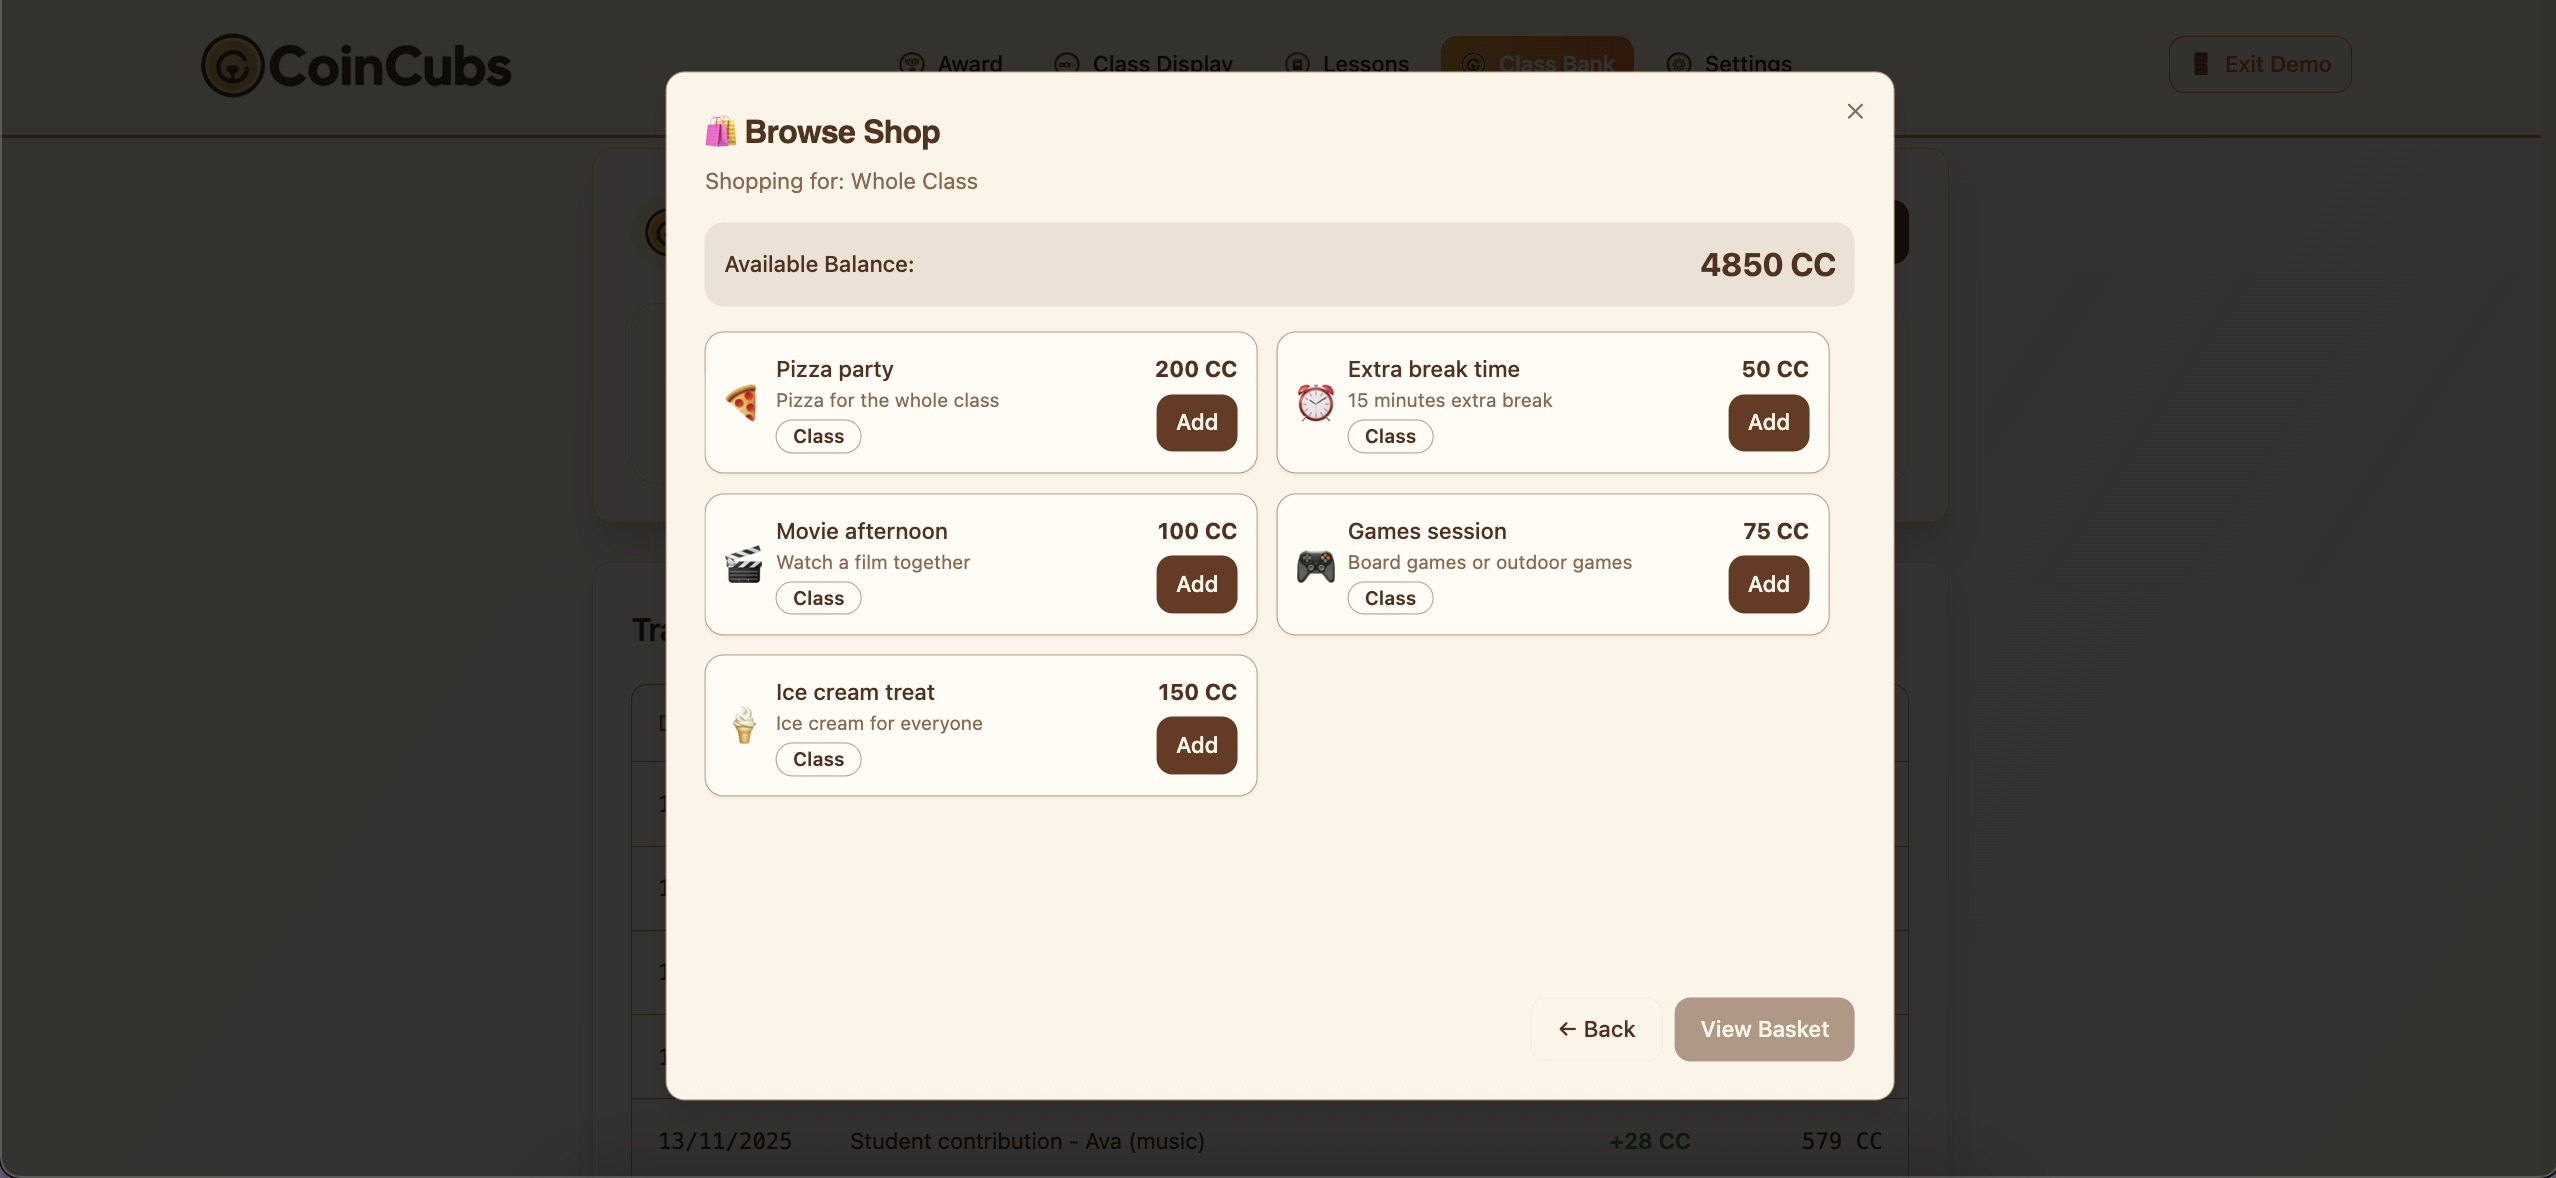
Task: Click the game controller icon
Action: (x=1315, y=566)
